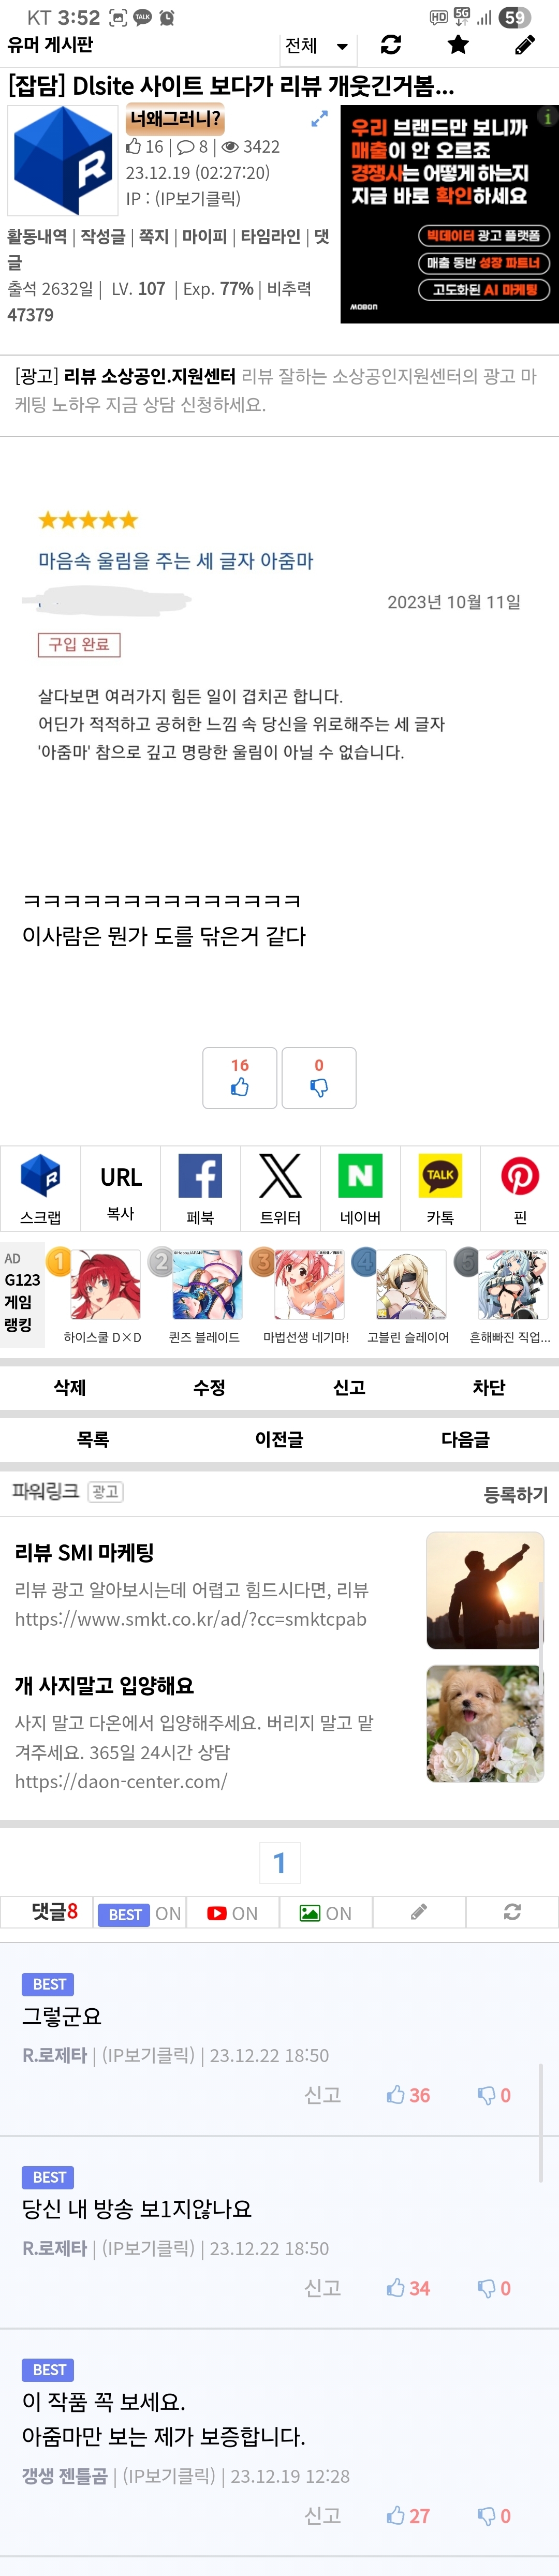The image size is (559, 2576).
Task: Toggle YouTube embed ON switch
Action: pyautogui.click(x=232, y=1913)
